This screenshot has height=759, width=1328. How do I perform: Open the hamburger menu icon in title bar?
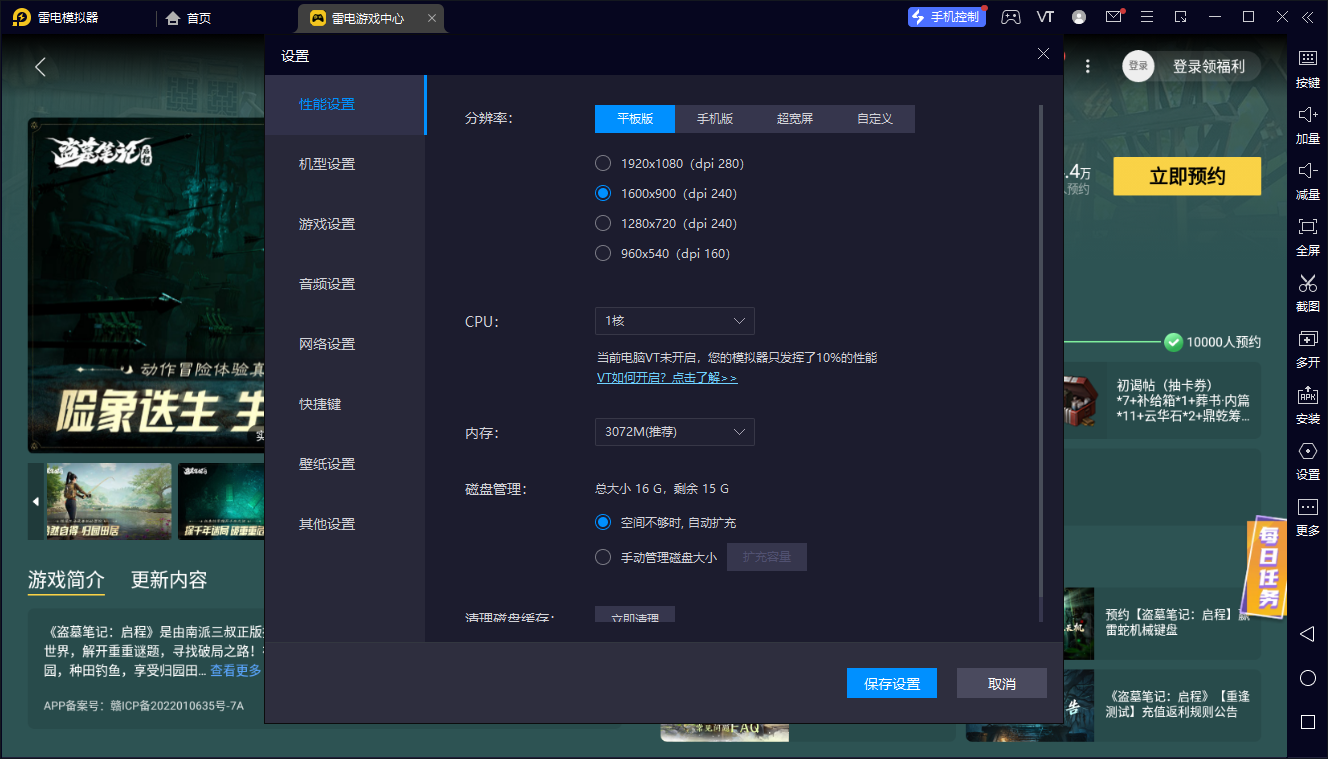pos(1147,17)
